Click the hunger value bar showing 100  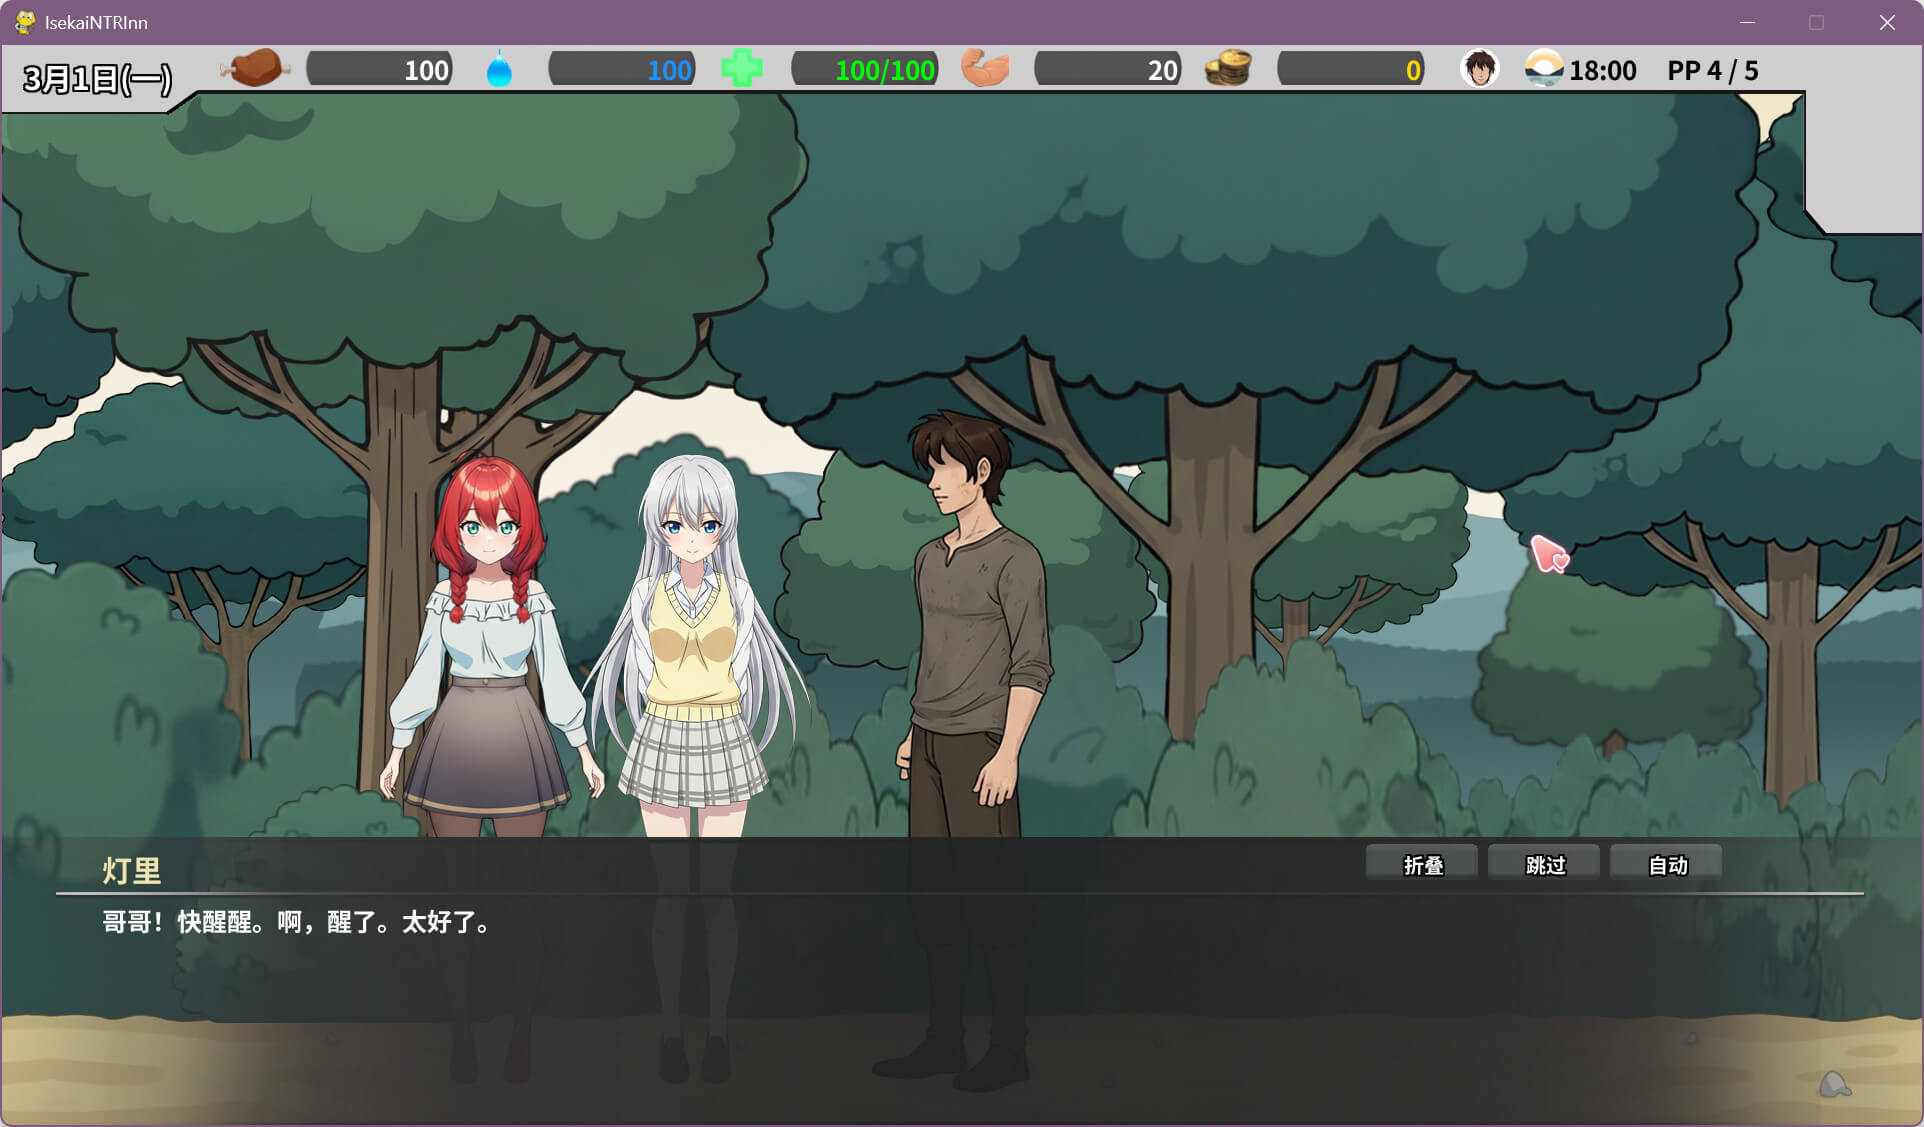coord(380,70)
